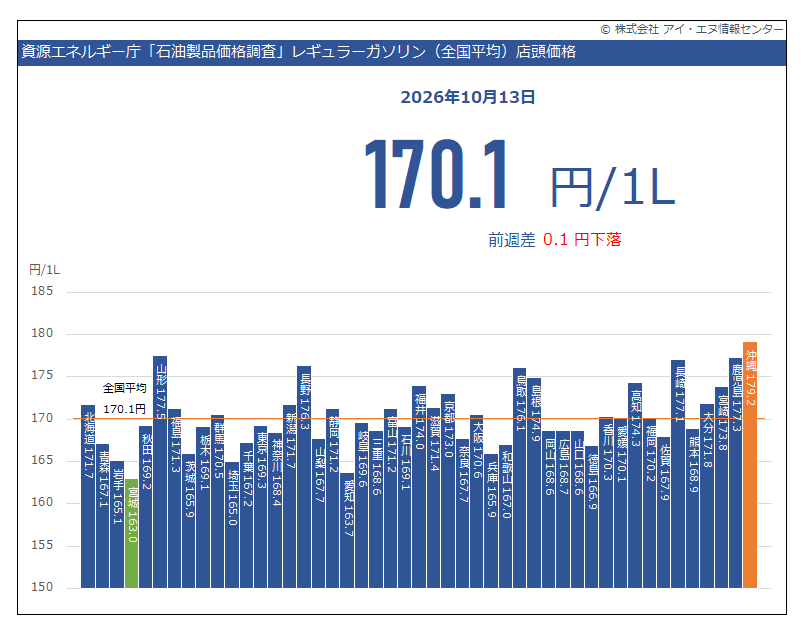Click the 170.1円 average line label
The width and height of the screenshot is (804, 635).
(x=125, y=409)
